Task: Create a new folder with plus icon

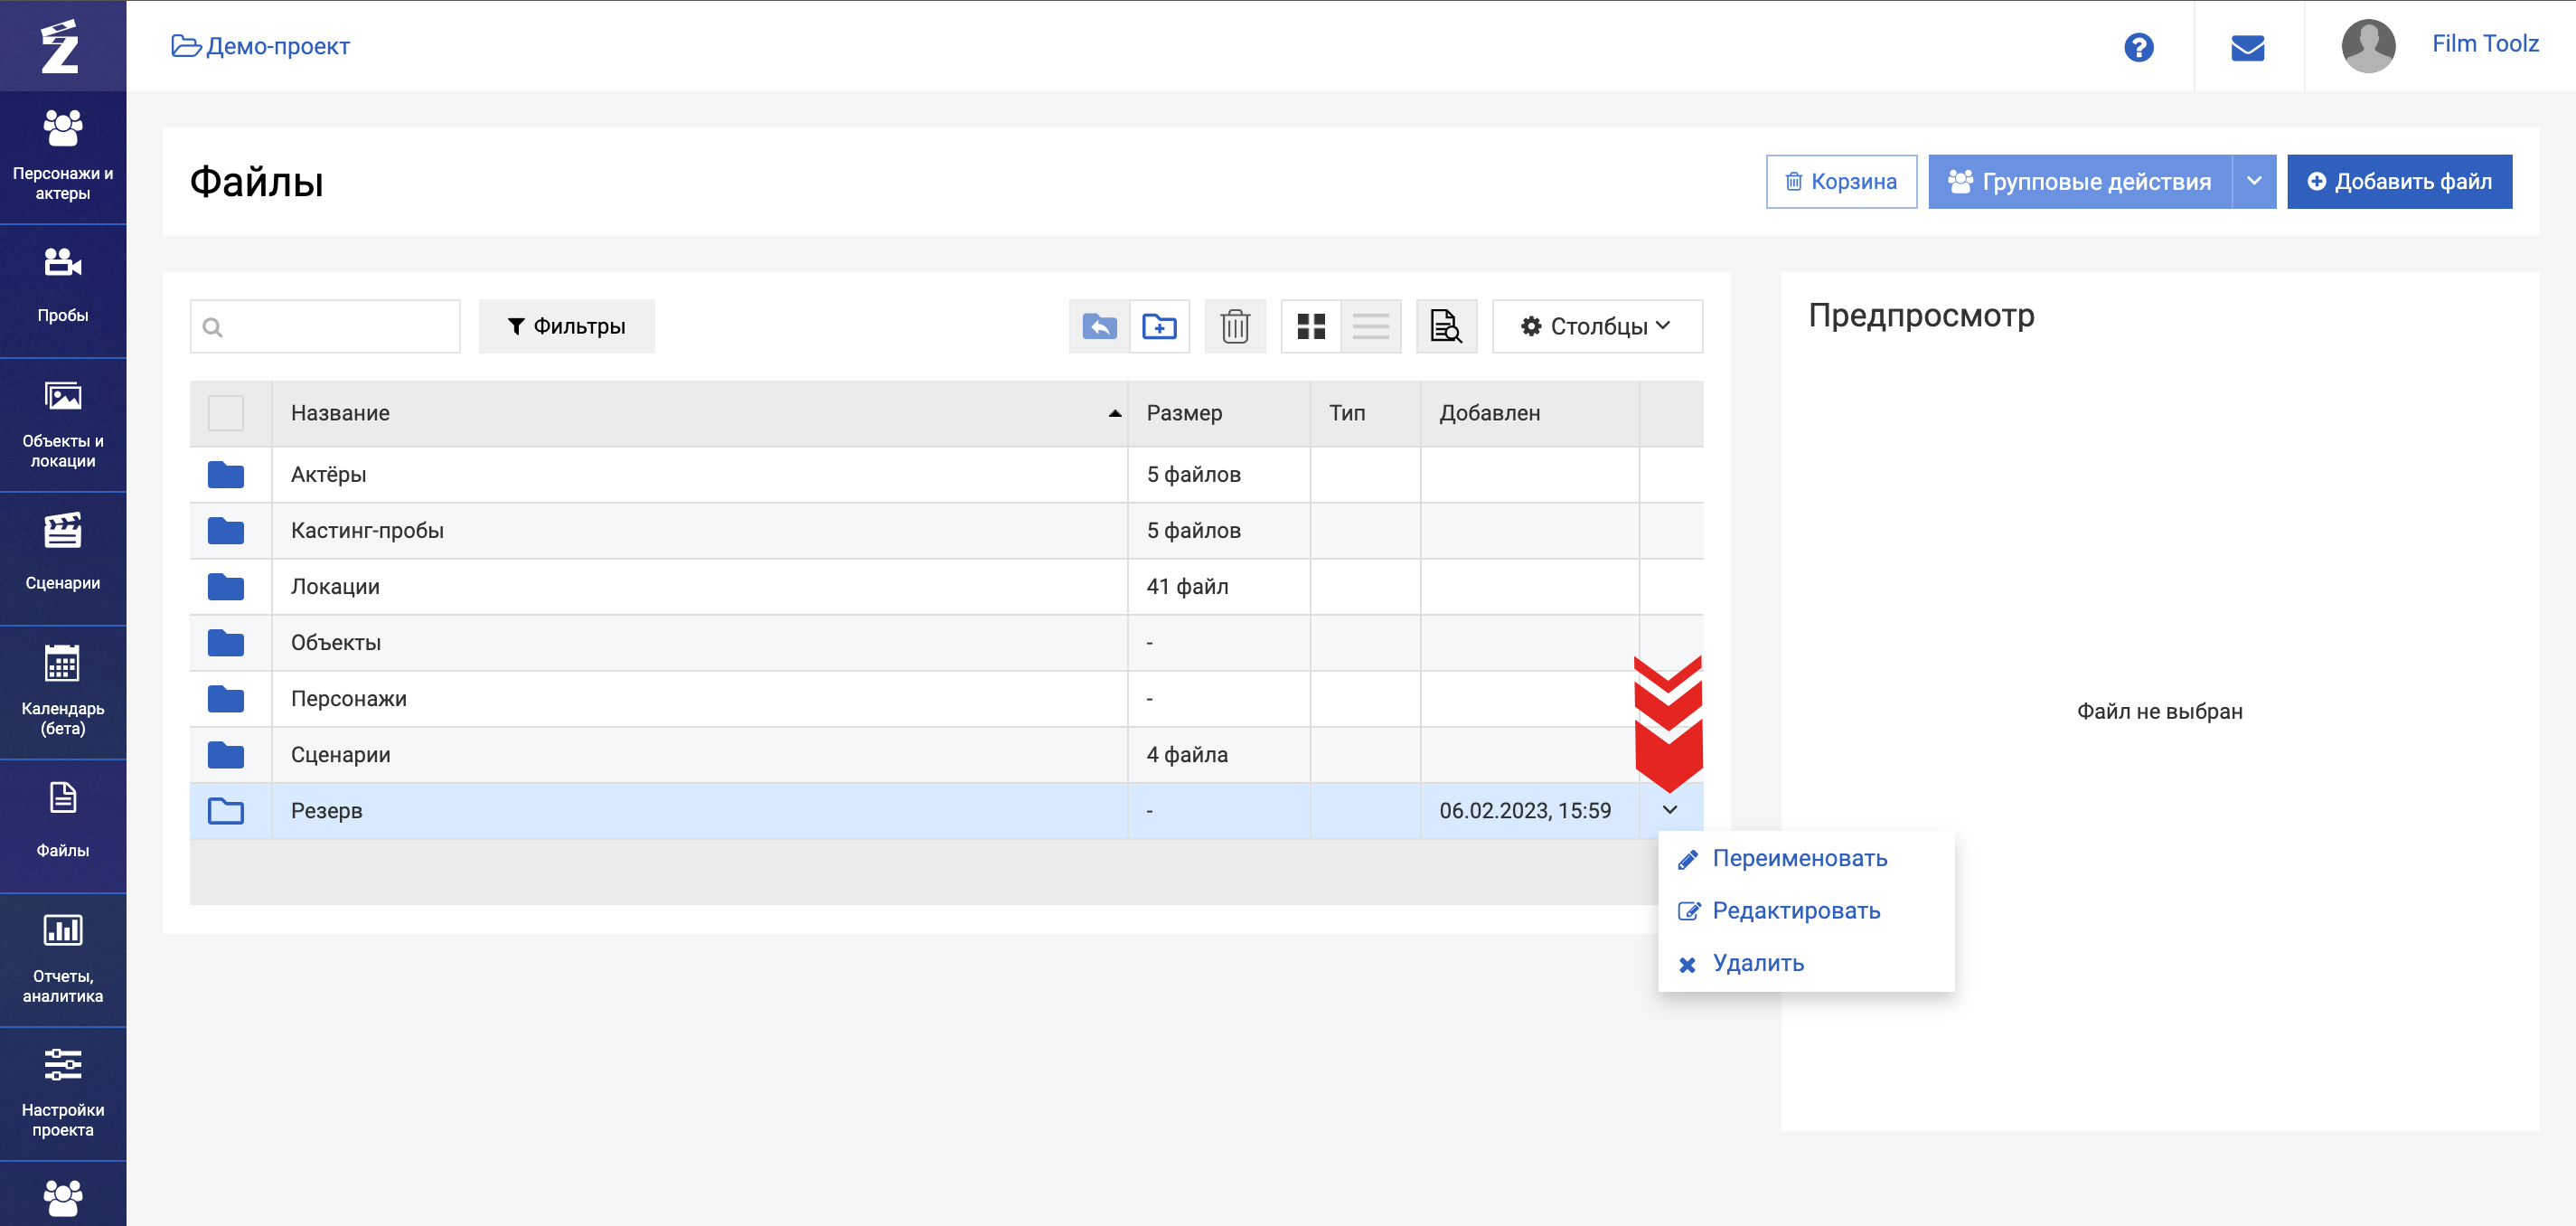Action: [x=1159, y=326]
